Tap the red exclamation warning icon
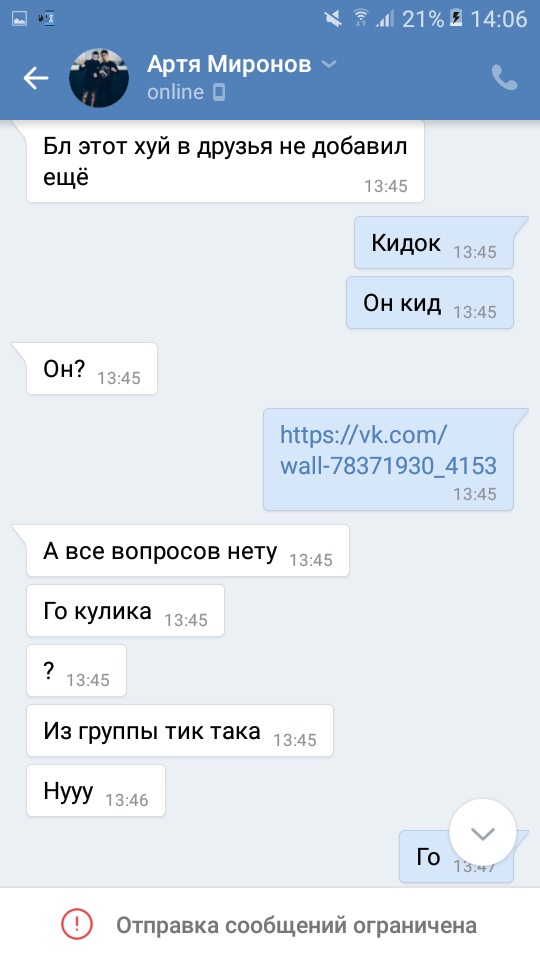This screenshot has width=540, height=960. click(x=77, y=924)
